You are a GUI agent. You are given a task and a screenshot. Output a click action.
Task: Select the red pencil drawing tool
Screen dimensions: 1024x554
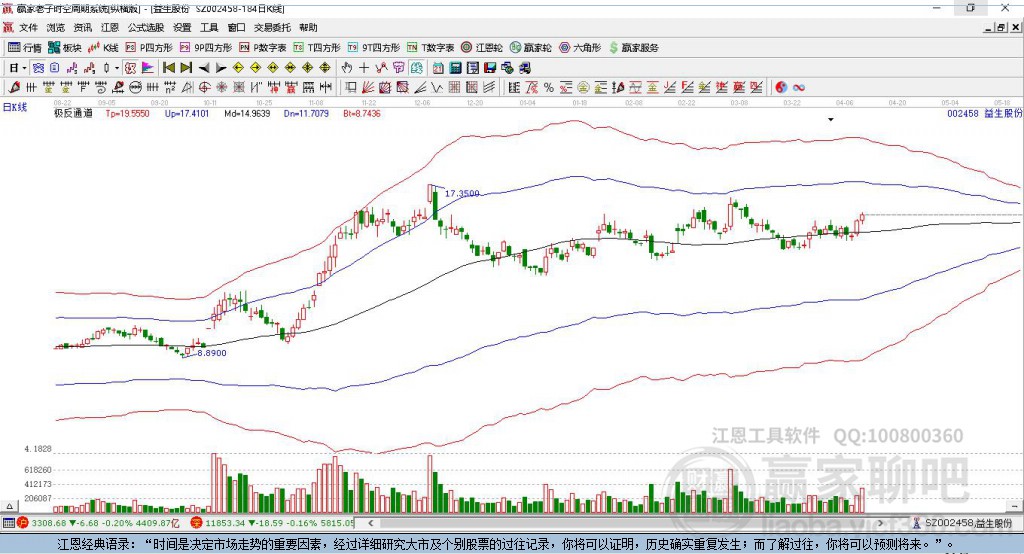14,88
